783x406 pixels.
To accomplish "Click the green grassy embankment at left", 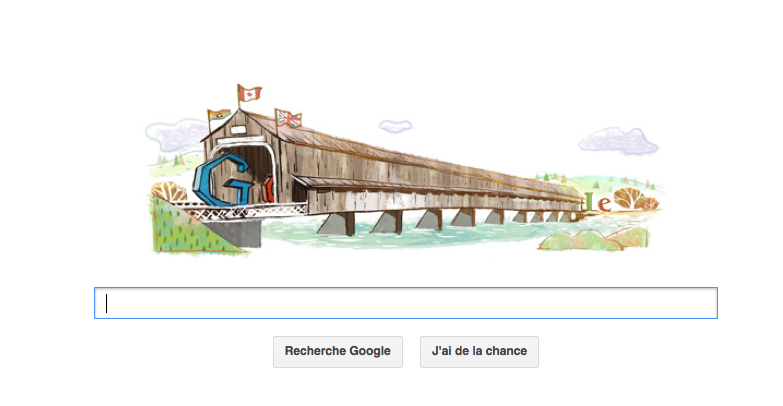I will pos(192,227).
